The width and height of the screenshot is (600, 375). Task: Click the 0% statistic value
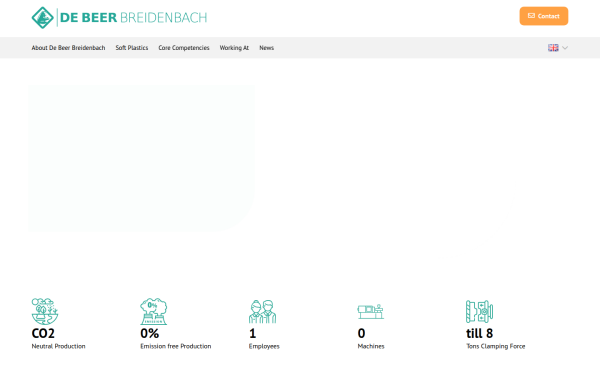coord(150,333)
